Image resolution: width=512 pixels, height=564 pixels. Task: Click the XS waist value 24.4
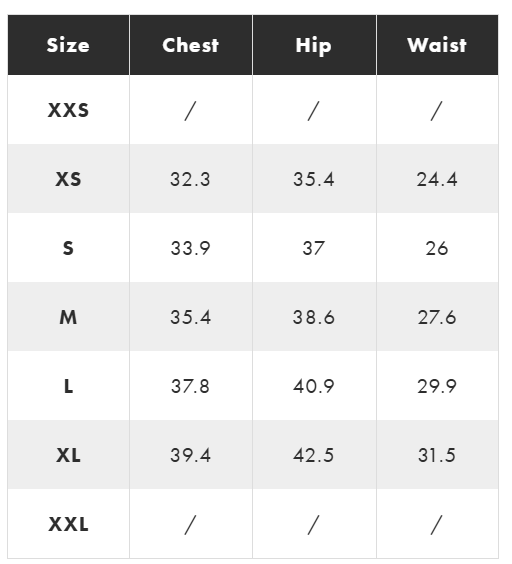[437, 179]
